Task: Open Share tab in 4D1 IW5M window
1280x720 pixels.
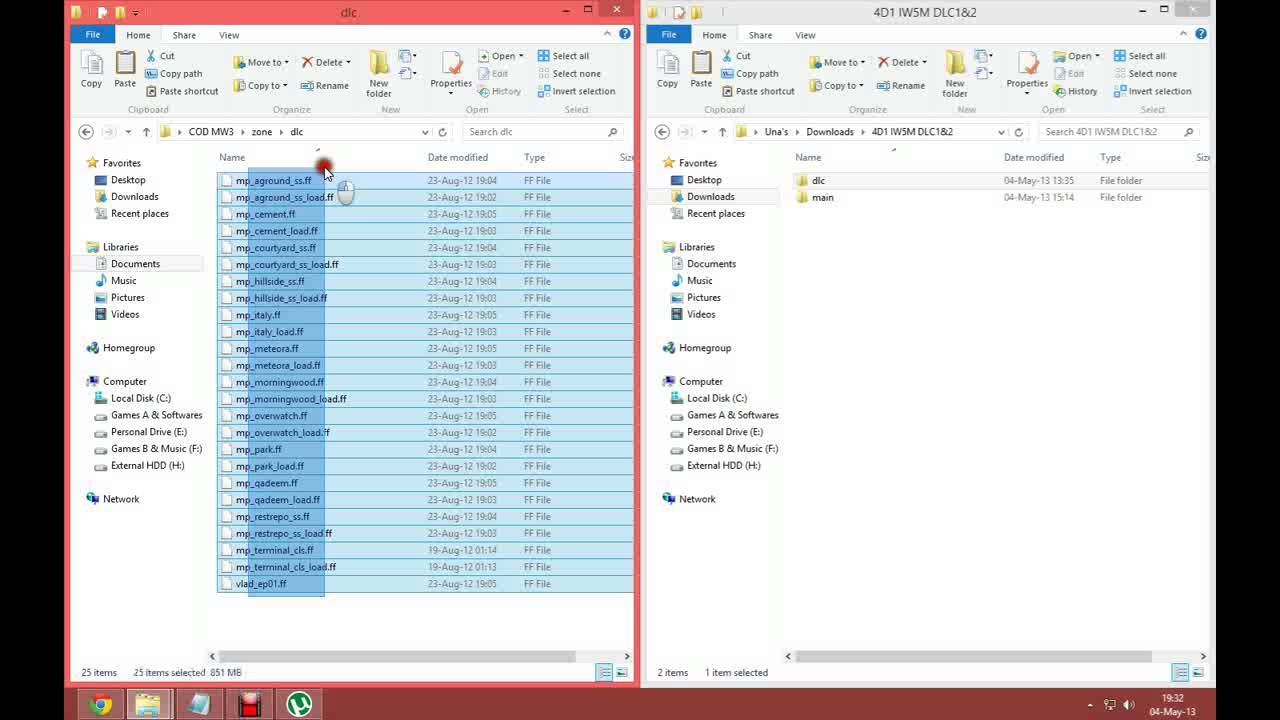Action: [760, 35]
